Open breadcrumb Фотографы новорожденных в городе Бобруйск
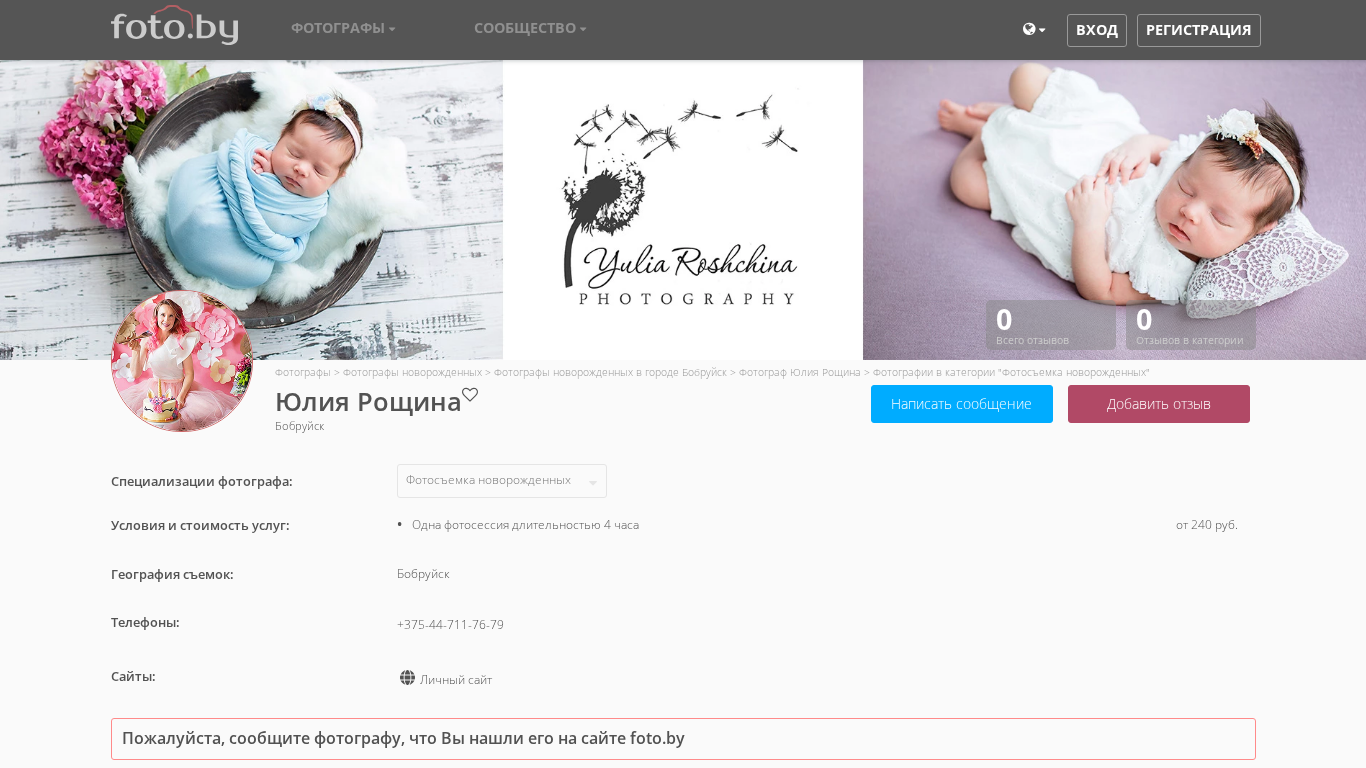Screen dimensions: 1366x768 click(610, 372)
